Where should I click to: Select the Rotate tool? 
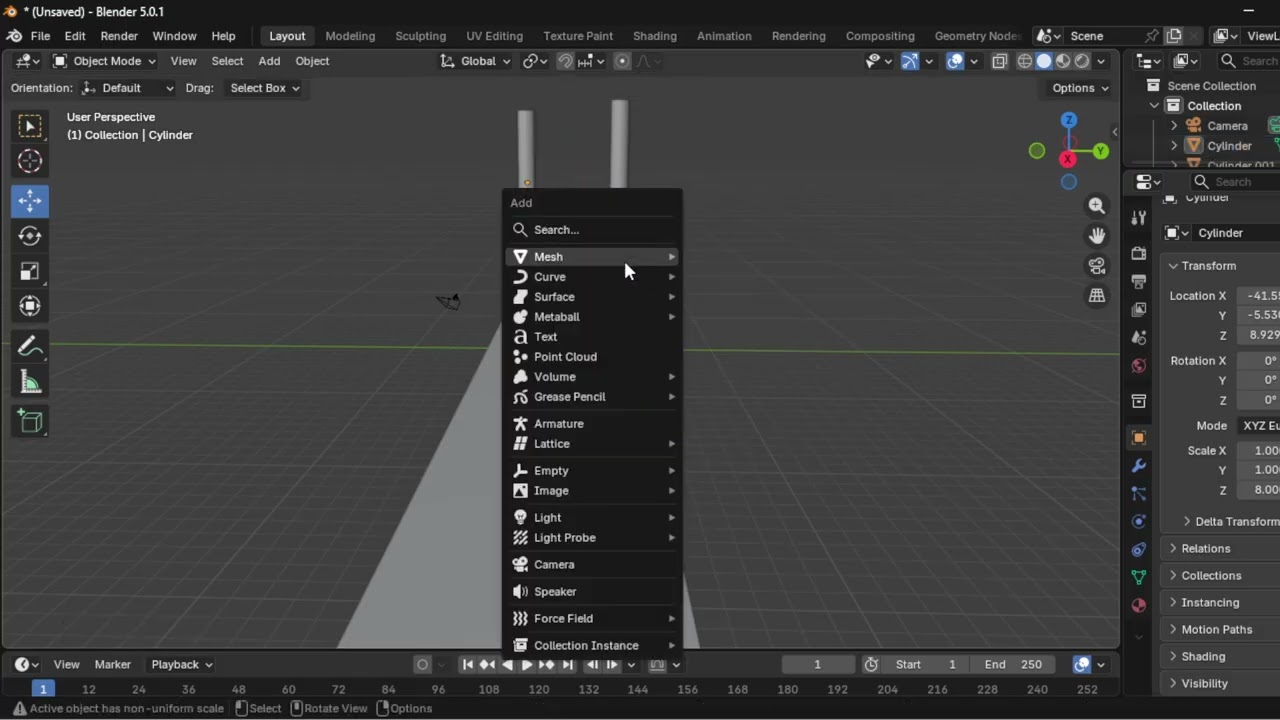point(30,236)
